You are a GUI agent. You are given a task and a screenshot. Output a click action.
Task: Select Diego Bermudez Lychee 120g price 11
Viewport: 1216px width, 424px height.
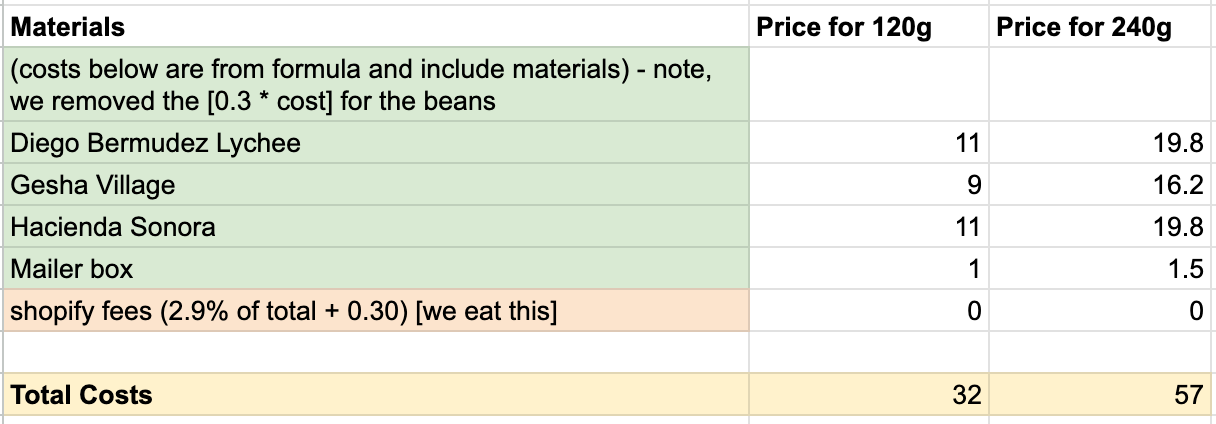click(x=868, y=143)
